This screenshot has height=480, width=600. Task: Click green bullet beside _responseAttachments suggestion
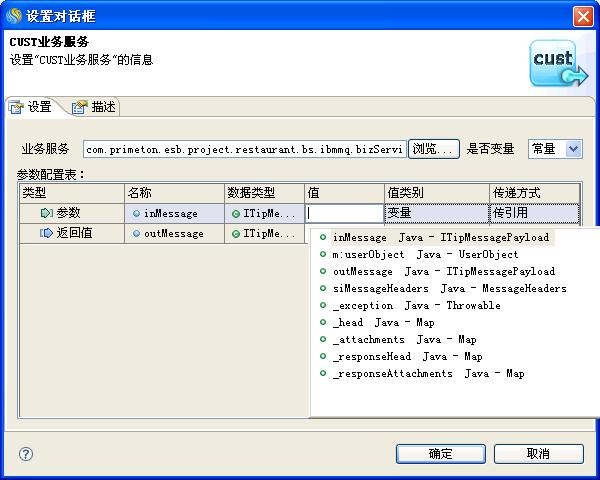click(x=323, y=373)
